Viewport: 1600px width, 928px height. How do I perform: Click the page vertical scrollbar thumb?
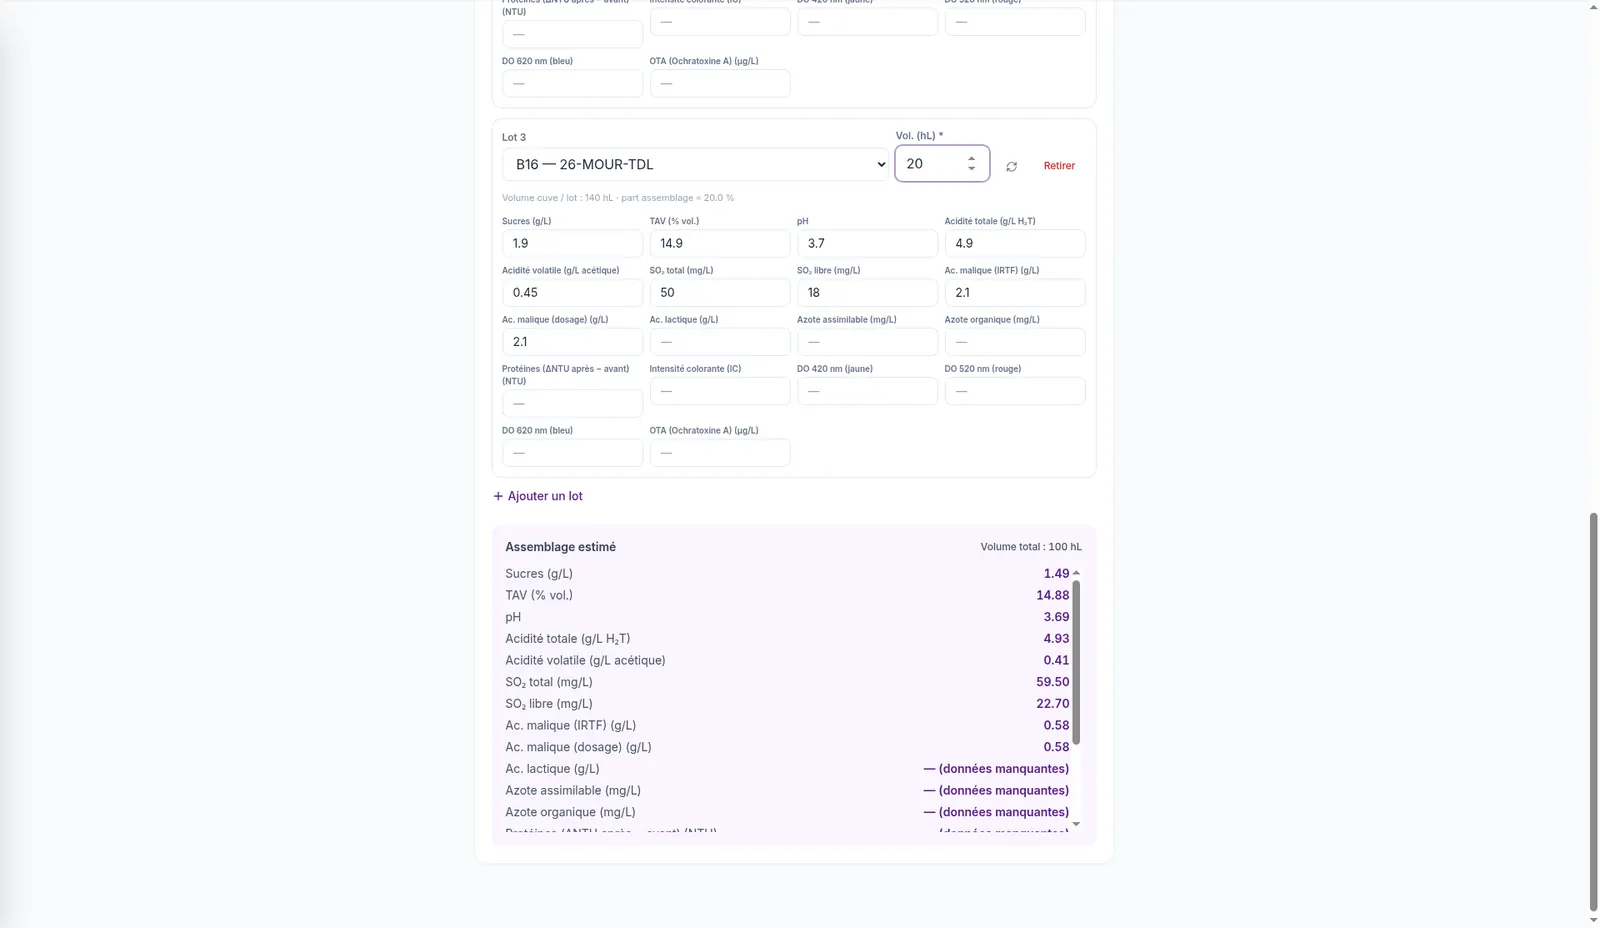click(x=1593, y=712)
